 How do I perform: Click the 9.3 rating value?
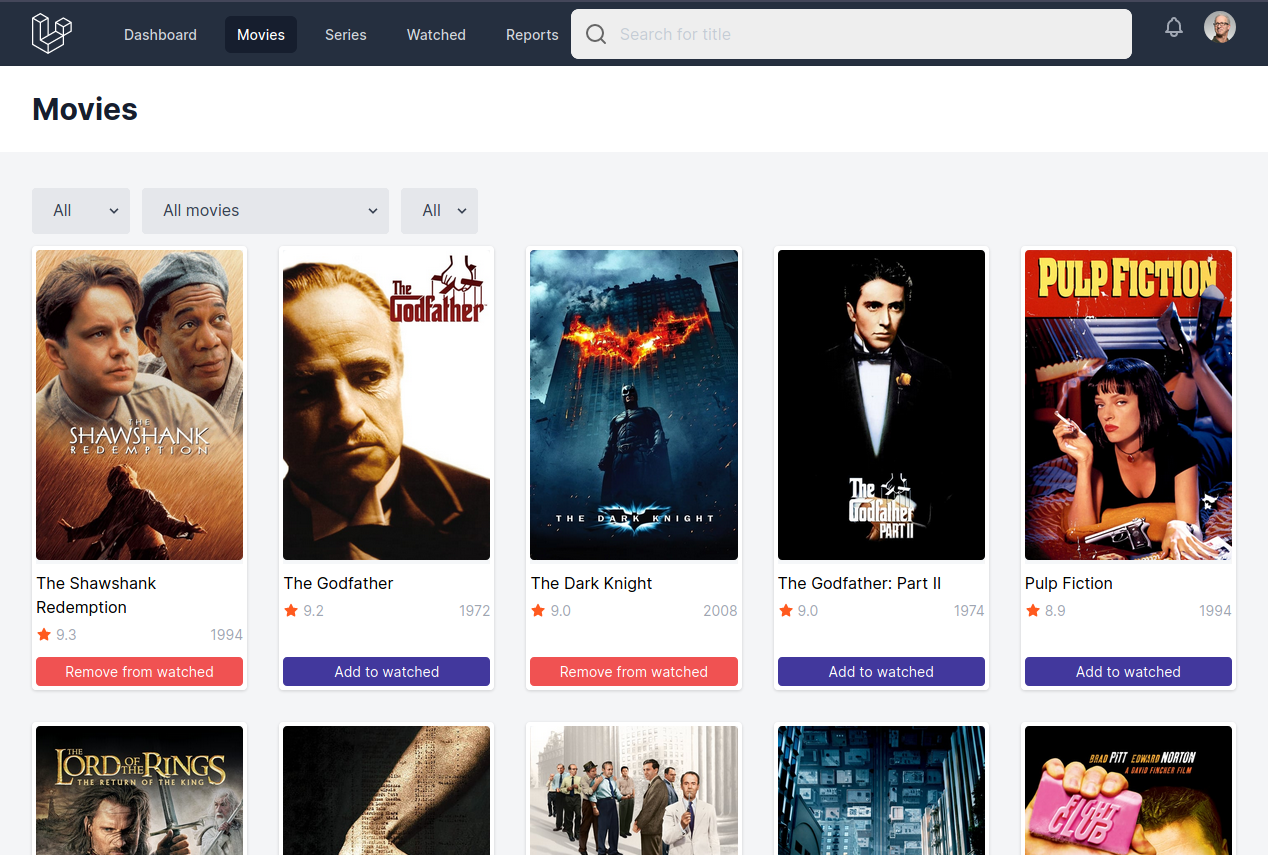[x=66, y=635]
